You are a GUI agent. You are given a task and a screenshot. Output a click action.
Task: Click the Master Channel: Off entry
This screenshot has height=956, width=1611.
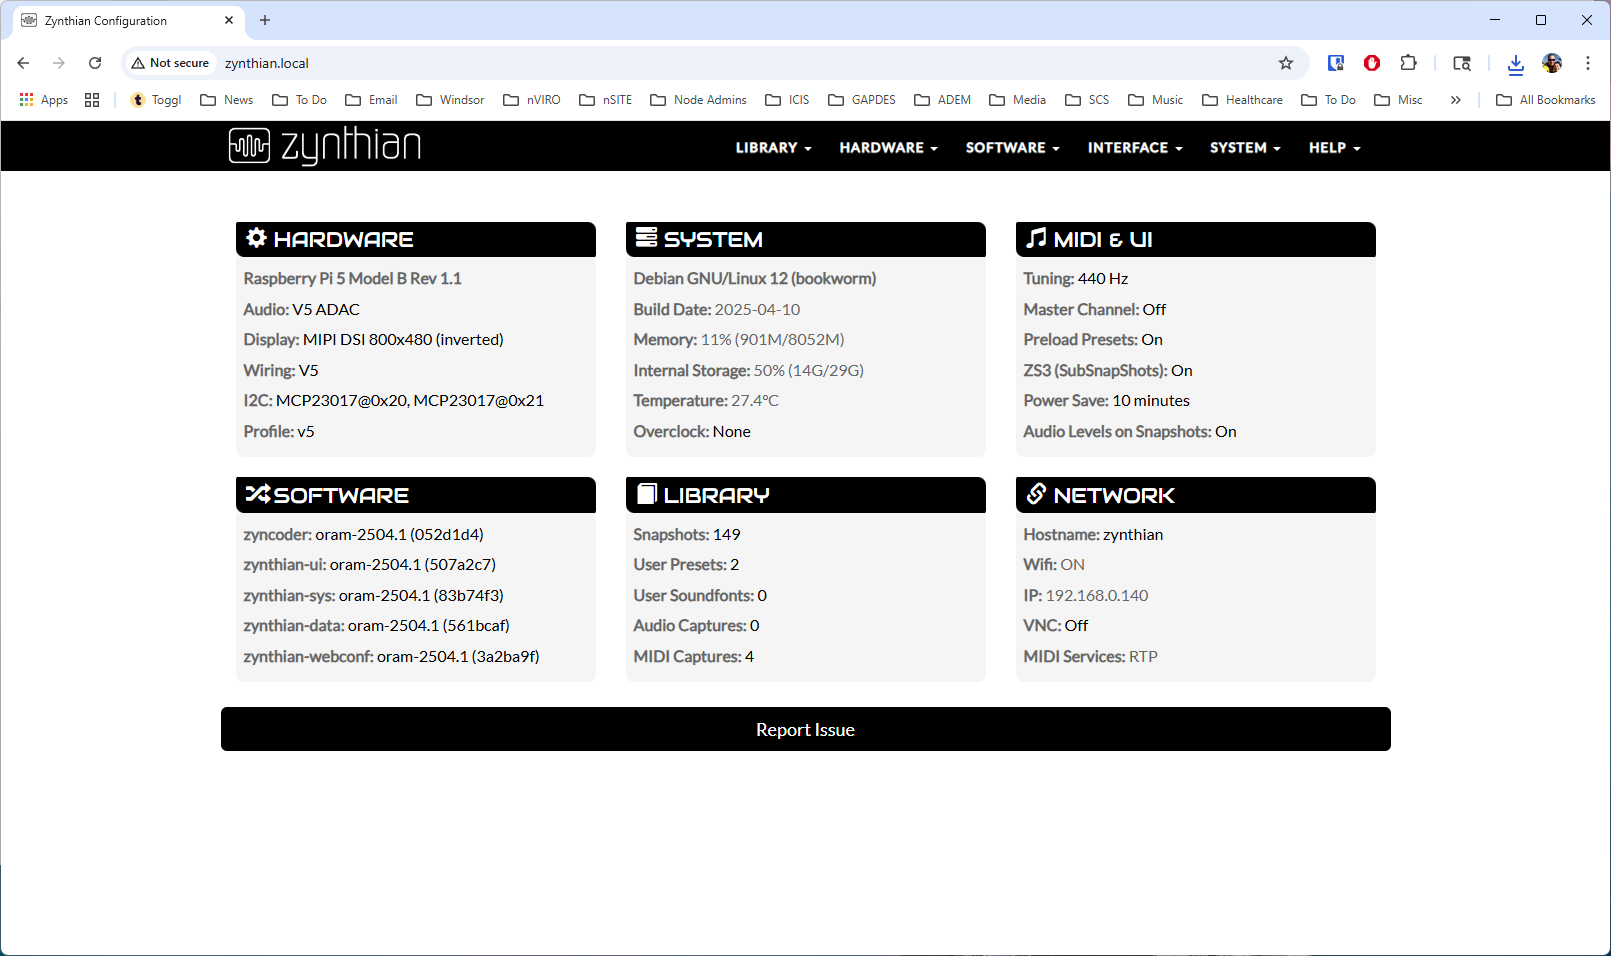click(1094, 309)
